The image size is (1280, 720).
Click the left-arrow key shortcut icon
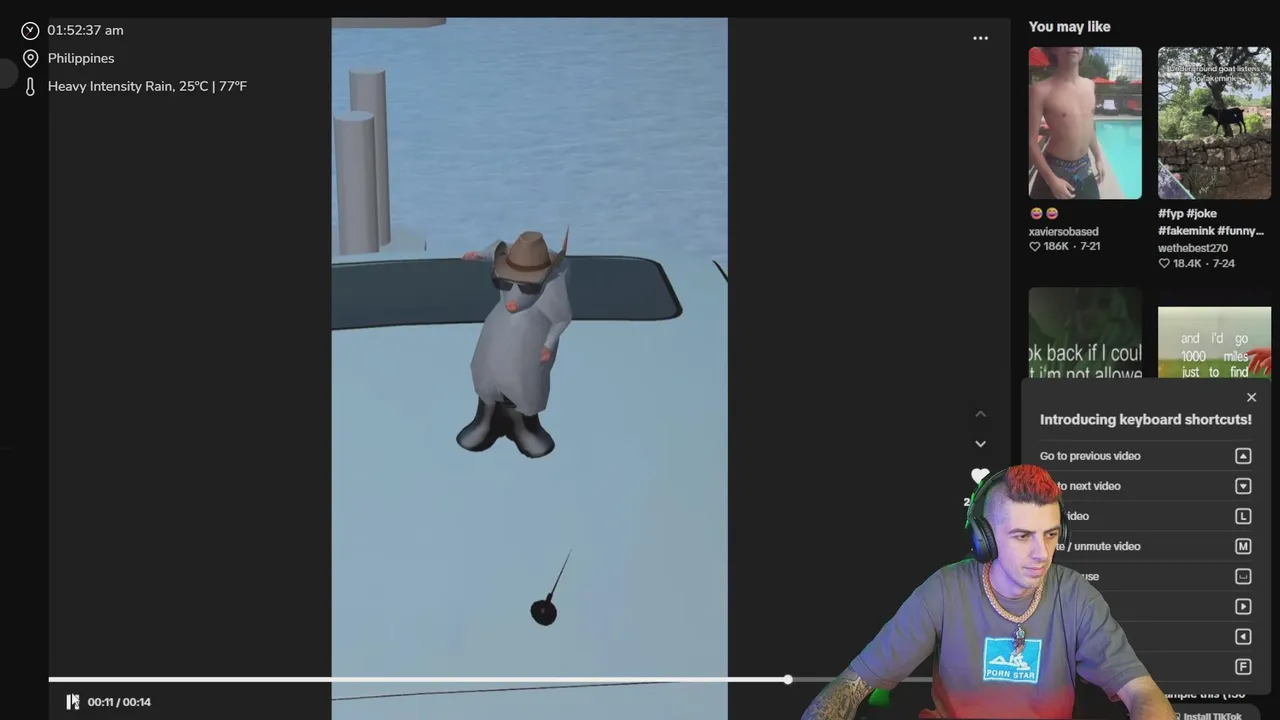(1243, 636)
